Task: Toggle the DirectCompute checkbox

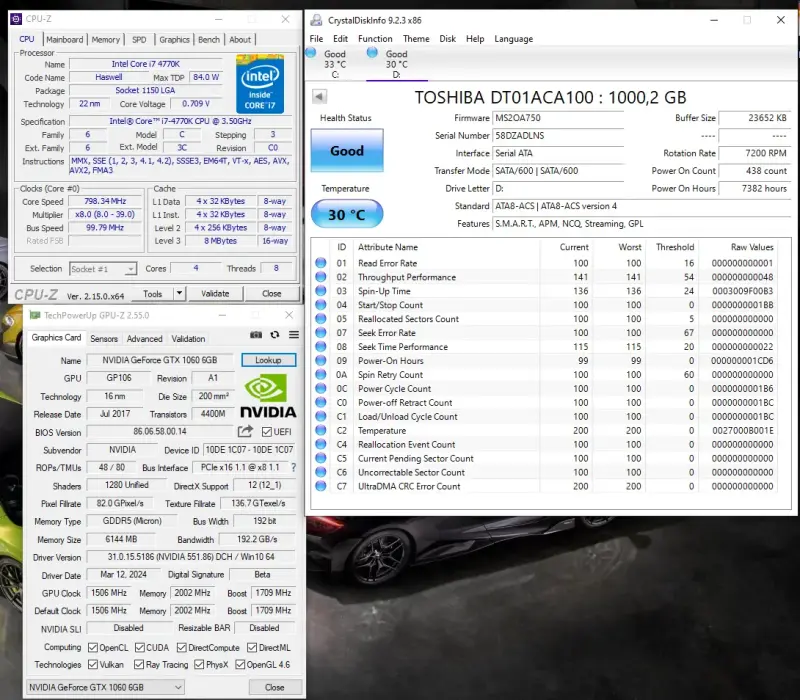Action: click(x=182, y=647)
